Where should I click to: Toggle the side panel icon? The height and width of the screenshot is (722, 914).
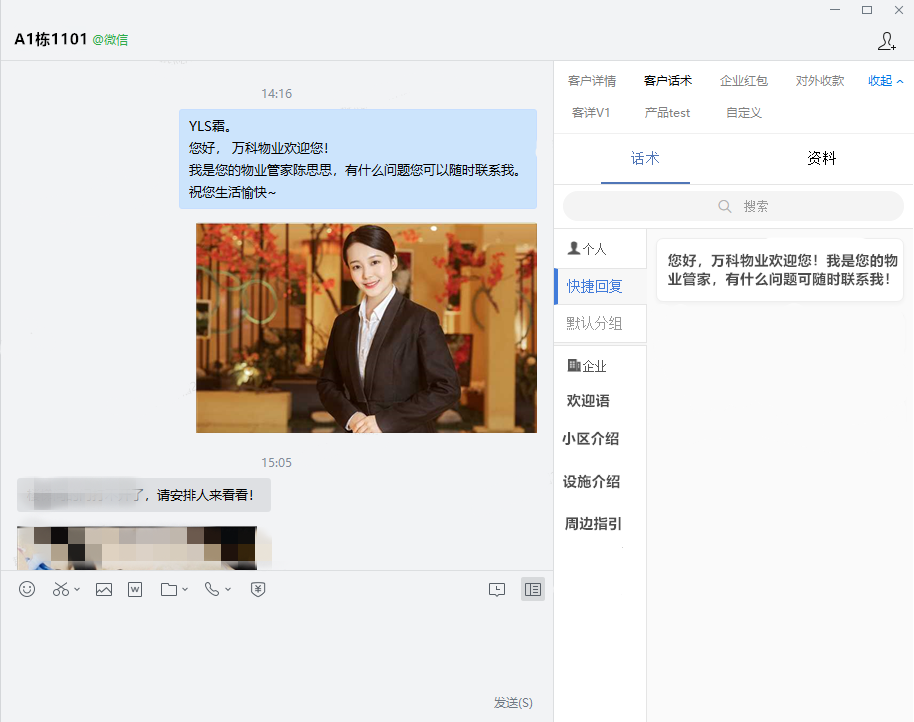coord(533,589)
